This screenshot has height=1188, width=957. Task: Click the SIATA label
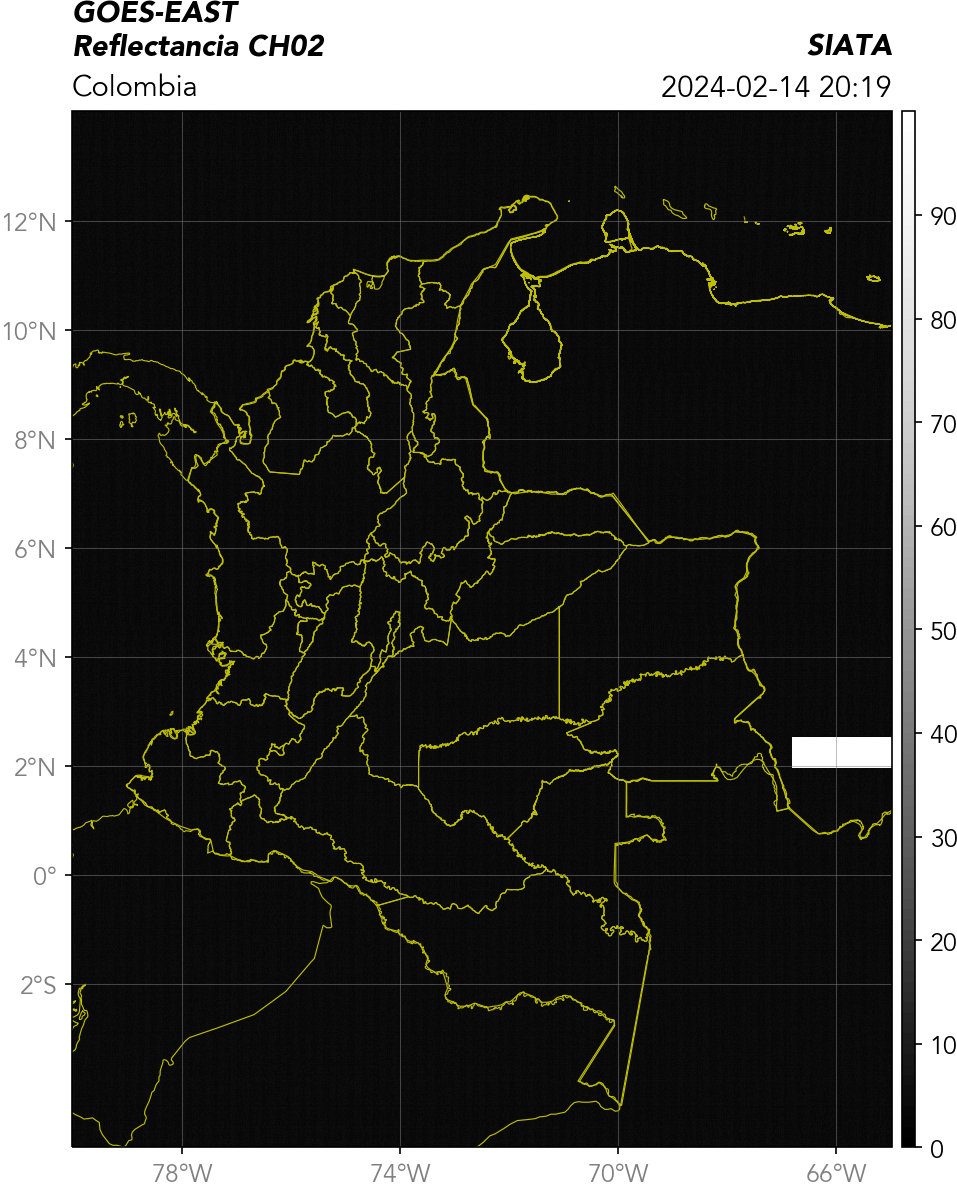(849, 45)
